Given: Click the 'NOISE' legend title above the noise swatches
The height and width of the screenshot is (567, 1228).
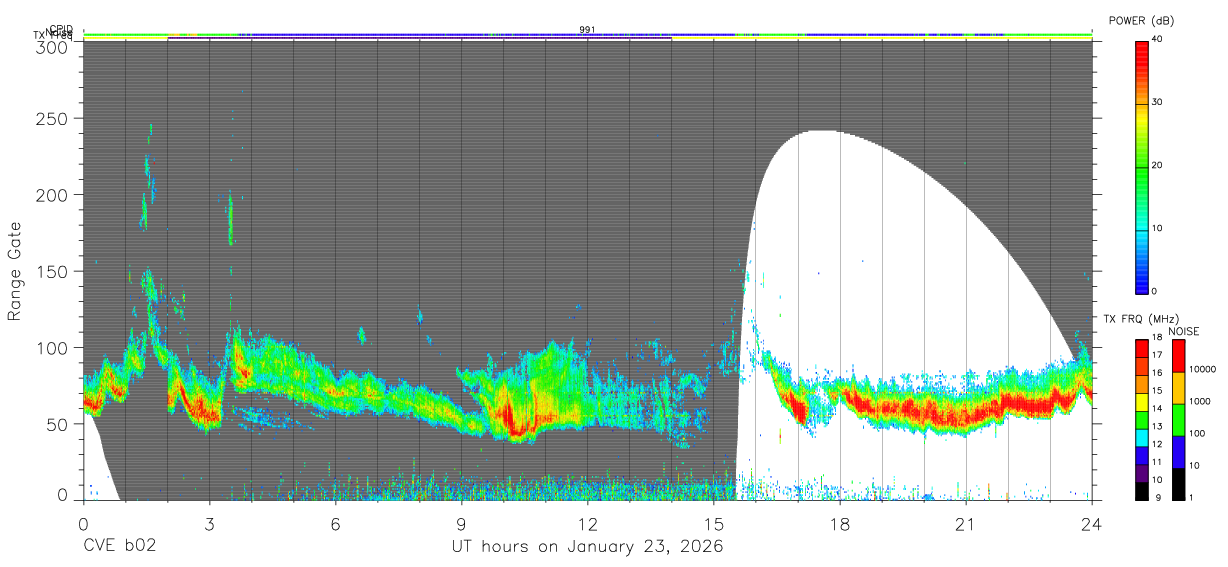Looking at the screenshot, I should tap(1185, 331).
